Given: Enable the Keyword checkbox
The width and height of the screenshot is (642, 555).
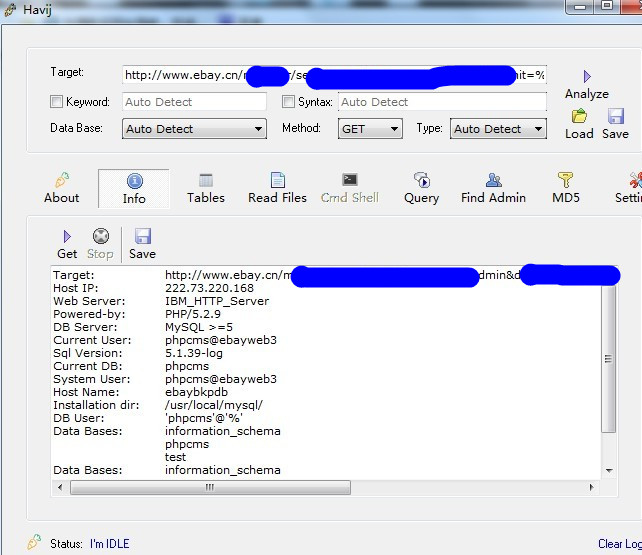Looking at the screenshot, I should pos(56,102).
